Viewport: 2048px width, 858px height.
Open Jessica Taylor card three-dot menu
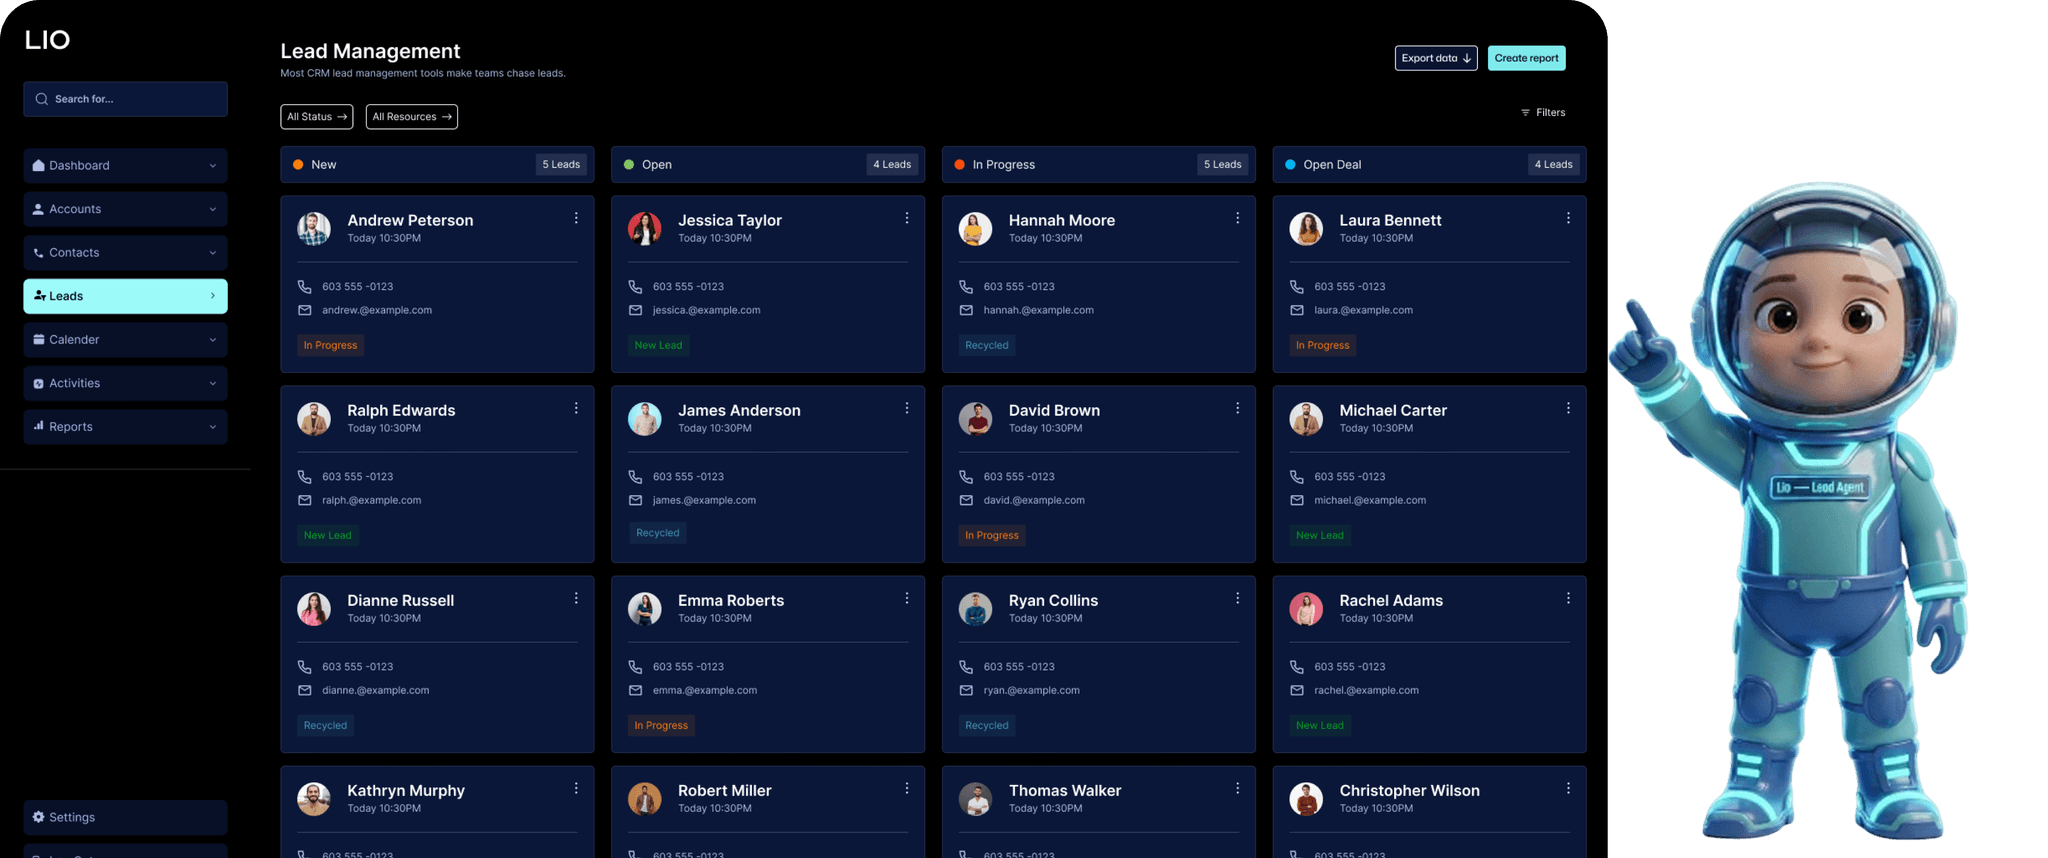(907, 218)
